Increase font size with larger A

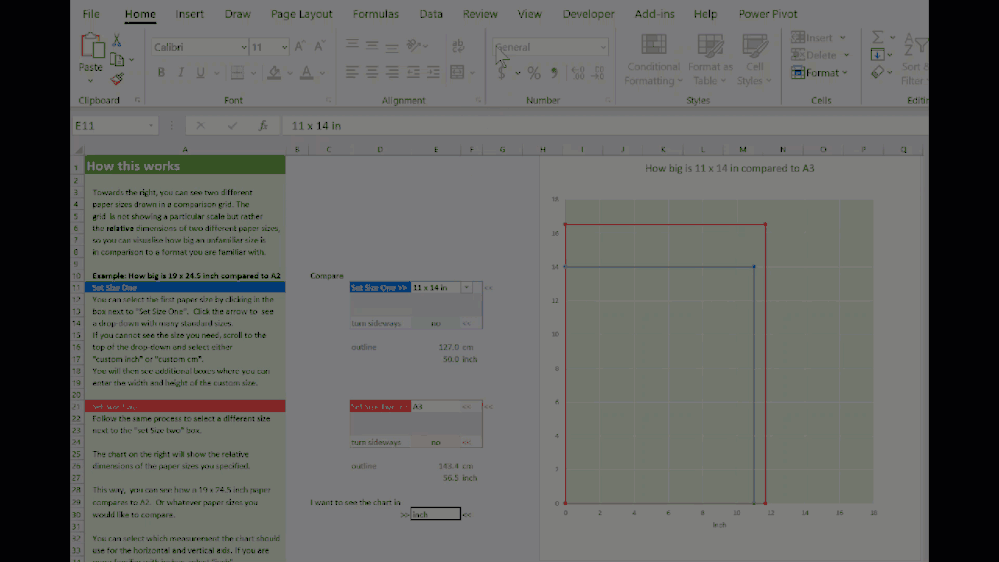pos(299,46)
